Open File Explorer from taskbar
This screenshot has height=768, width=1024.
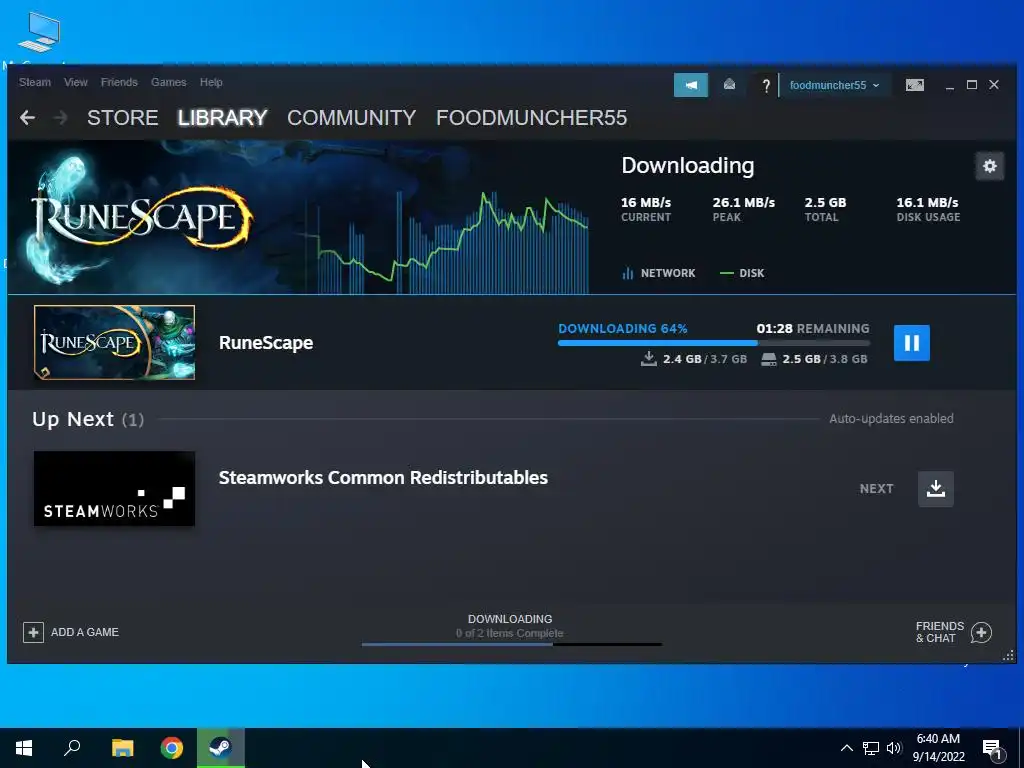(x=122, y=748)
